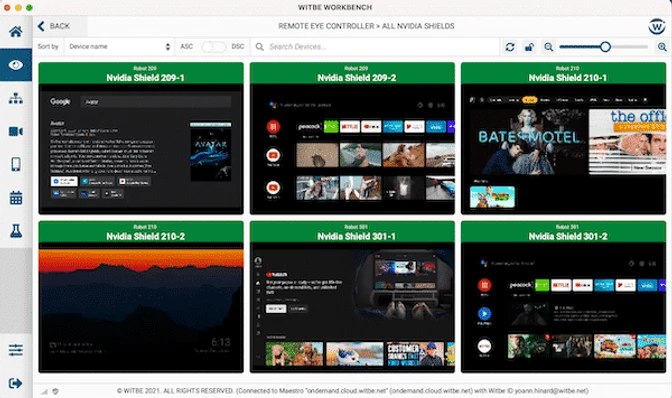Click the logout icon in sidebar
Image resolution: width=672 pixels, height=398 pixels.
[16, 383]
